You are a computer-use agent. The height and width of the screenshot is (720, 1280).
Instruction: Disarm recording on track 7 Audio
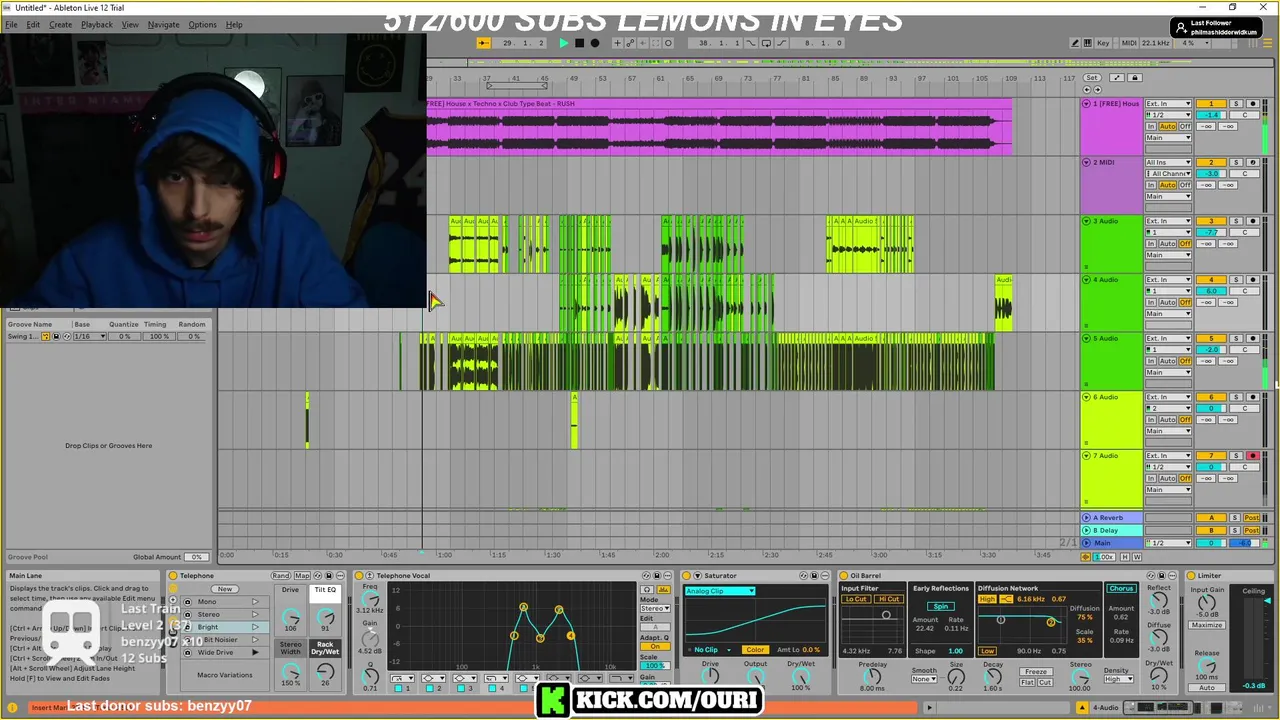click(1252, 456)
